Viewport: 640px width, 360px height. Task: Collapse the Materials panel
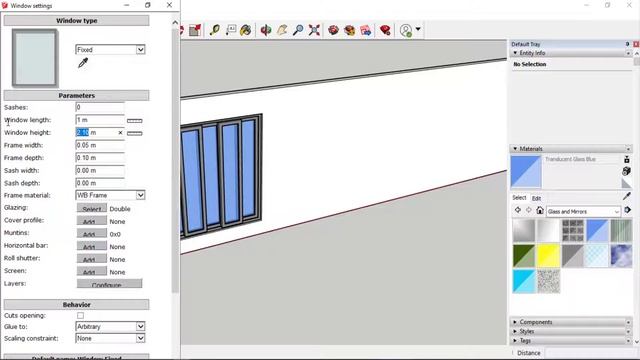tap(515, 149)
